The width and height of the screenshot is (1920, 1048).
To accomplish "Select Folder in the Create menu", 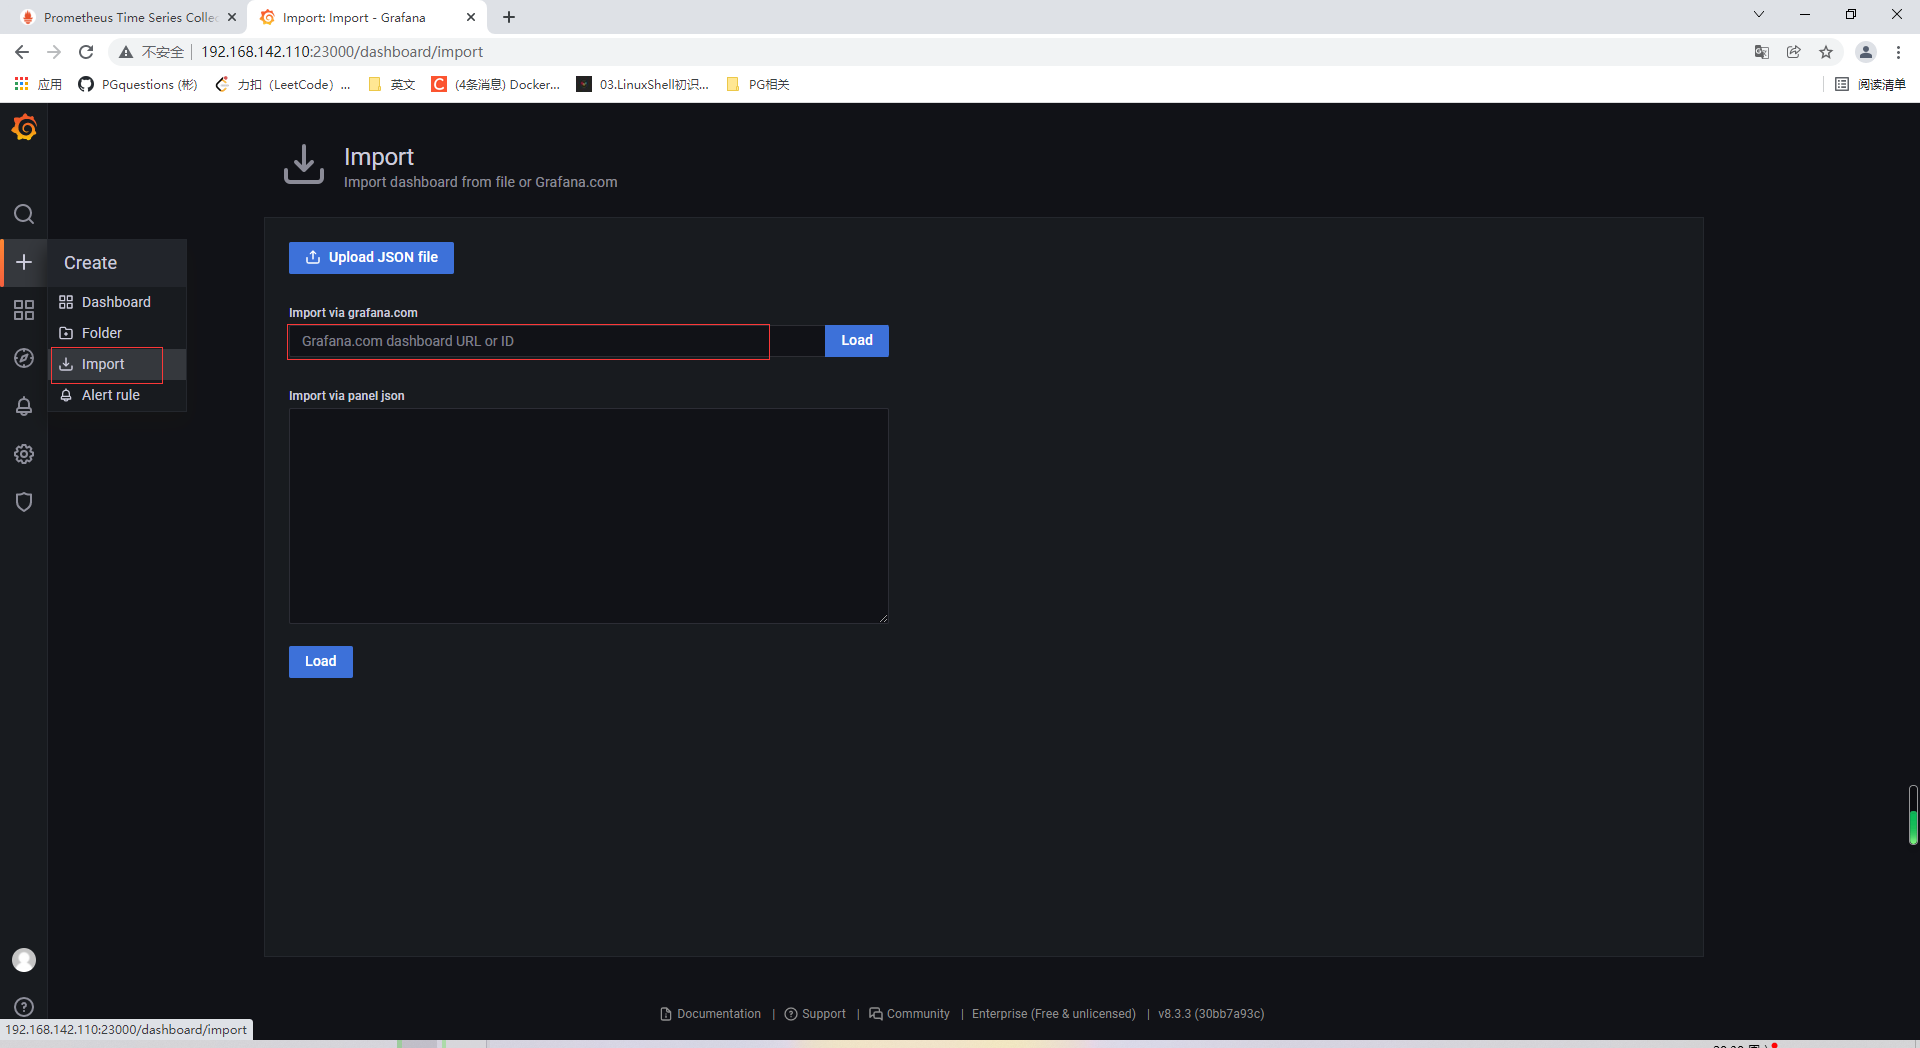I will (x=117, y=333).
